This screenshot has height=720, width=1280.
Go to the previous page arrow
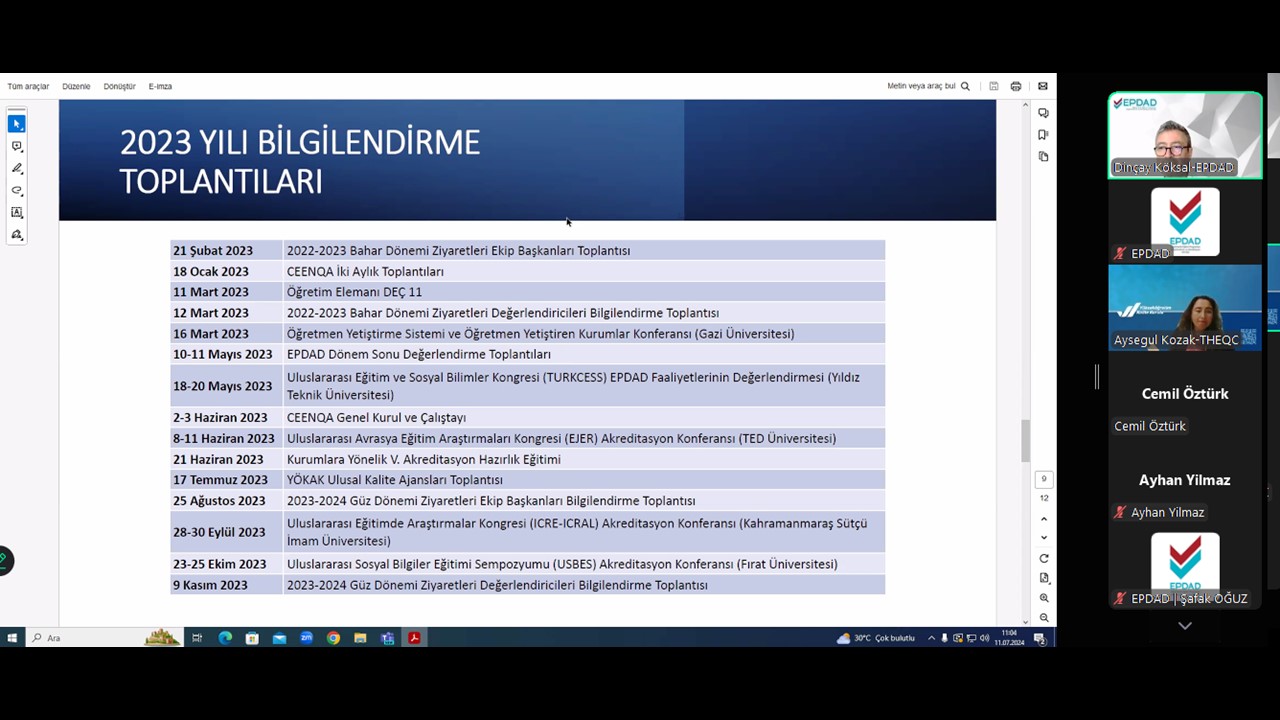pyautogui.click(x=1044, y=519)
